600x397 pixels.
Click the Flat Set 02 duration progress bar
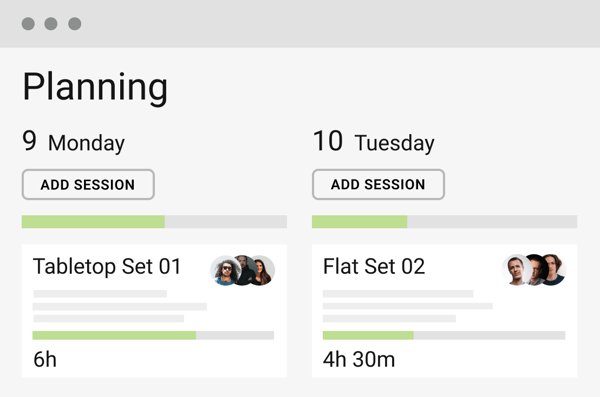[x=444, y=335]
